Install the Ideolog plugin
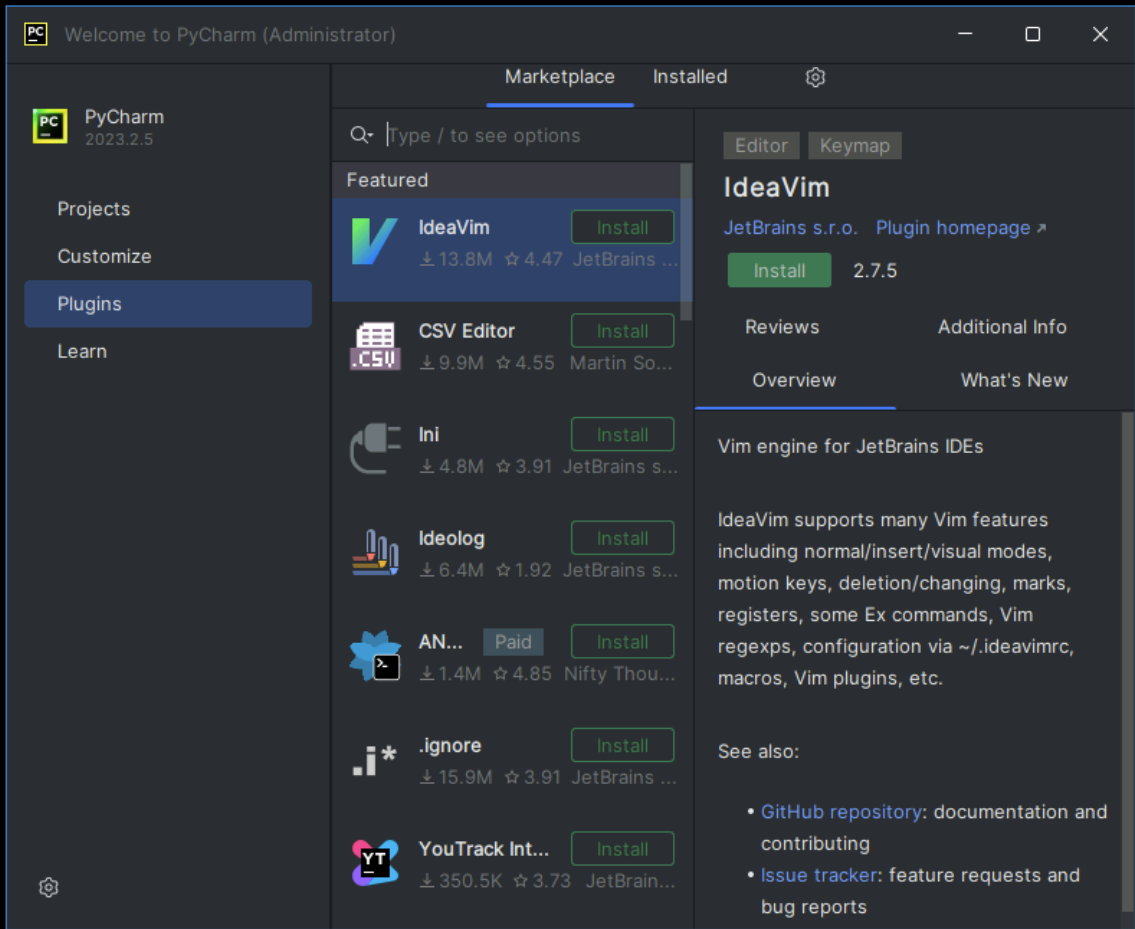The height and width of the screenshot is (929, 1135). 623,538
